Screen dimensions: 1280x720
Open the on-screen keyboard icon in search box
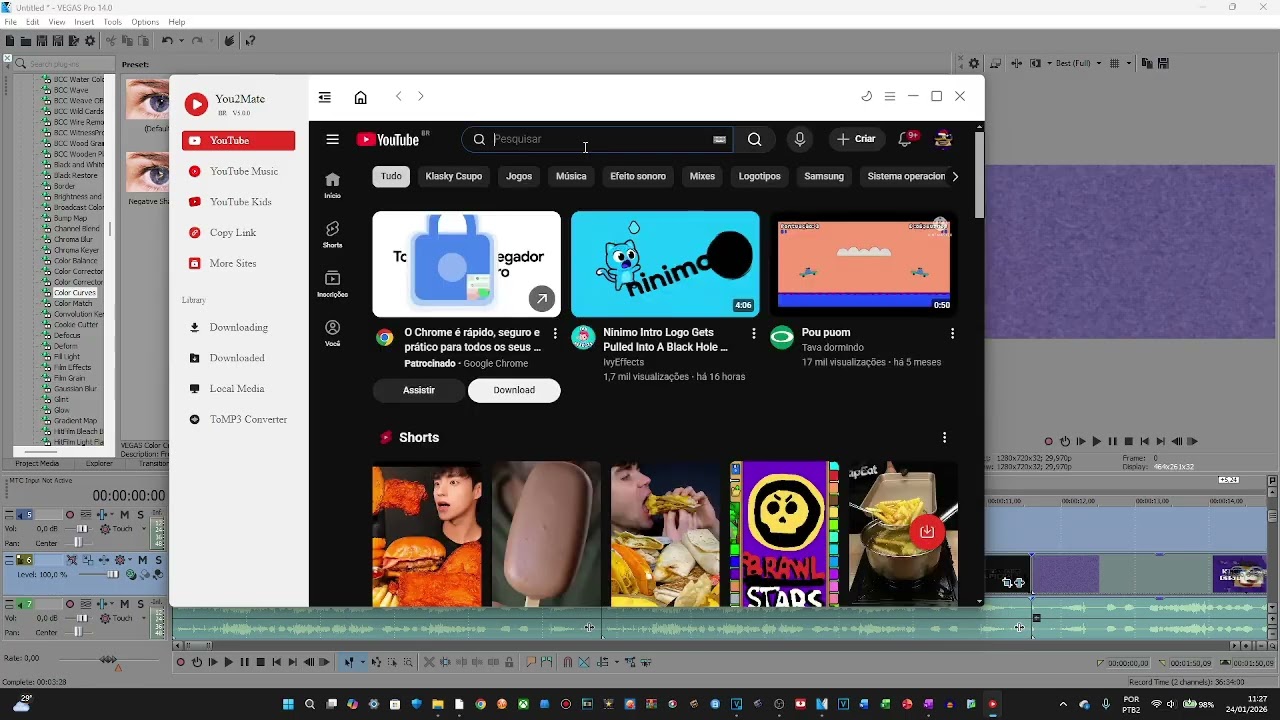point(719,140)
